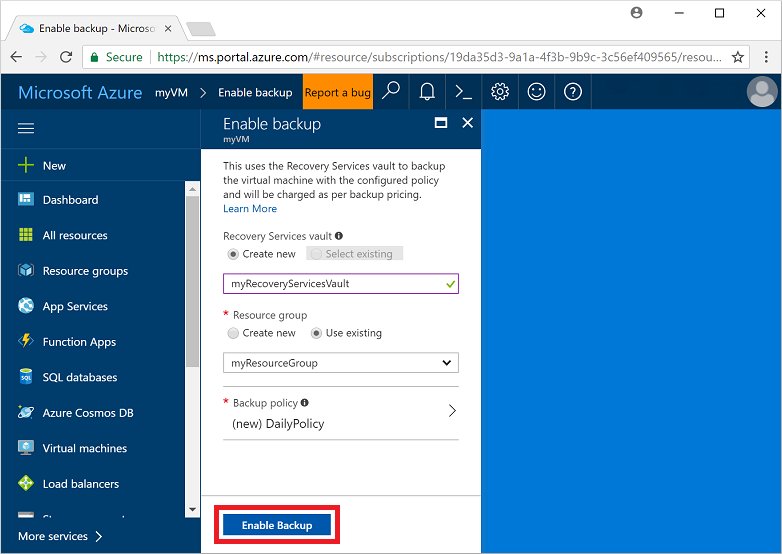Click the Load balancers diamond icon
Screen dimensions: 782x554
pyautogui.click(x=25, y=483)
